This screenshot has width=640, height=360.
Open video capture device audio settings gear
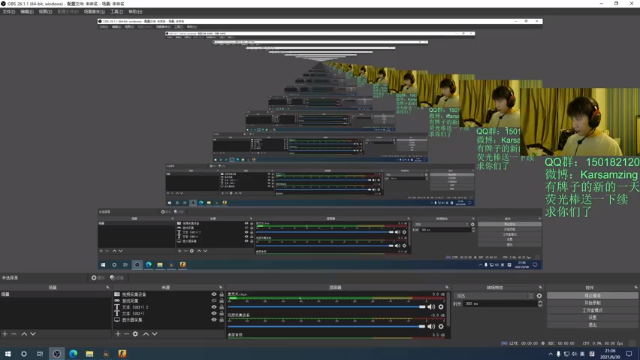tap(441, 327)
